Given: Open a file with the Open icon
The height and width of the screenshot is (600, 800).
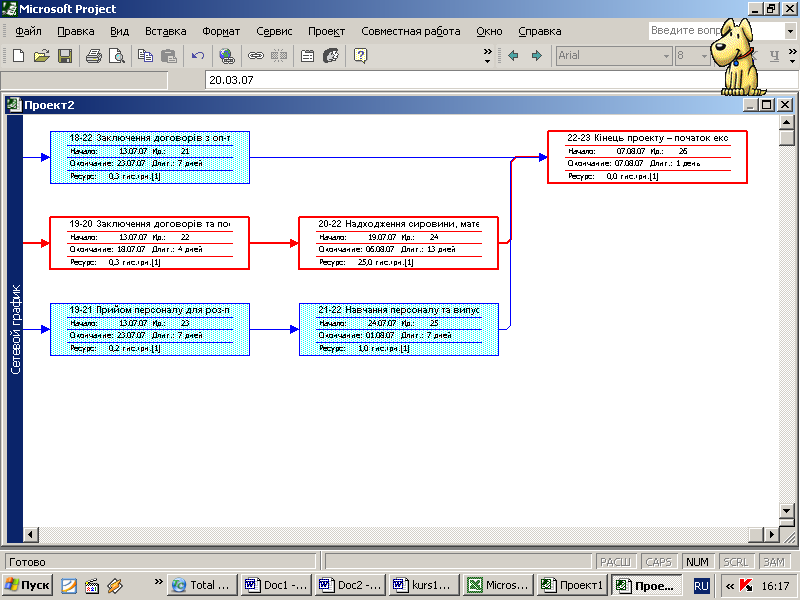Looking at the screenshot, I should click(41, 56).
